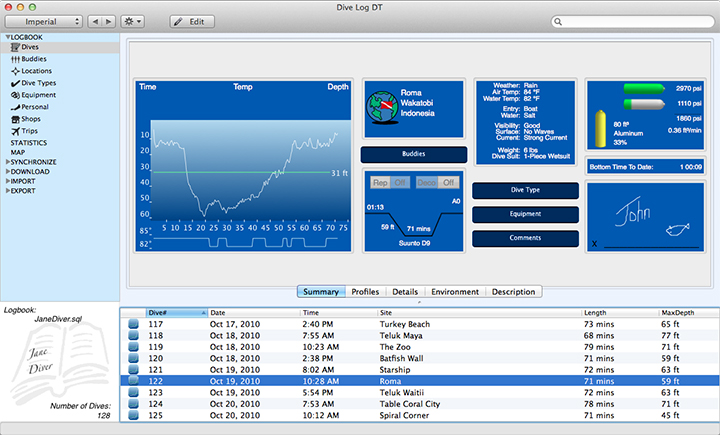This screenshot has width=720, height=435.
Task: Open the gear action dropdown menu
Action: (131, 21)
